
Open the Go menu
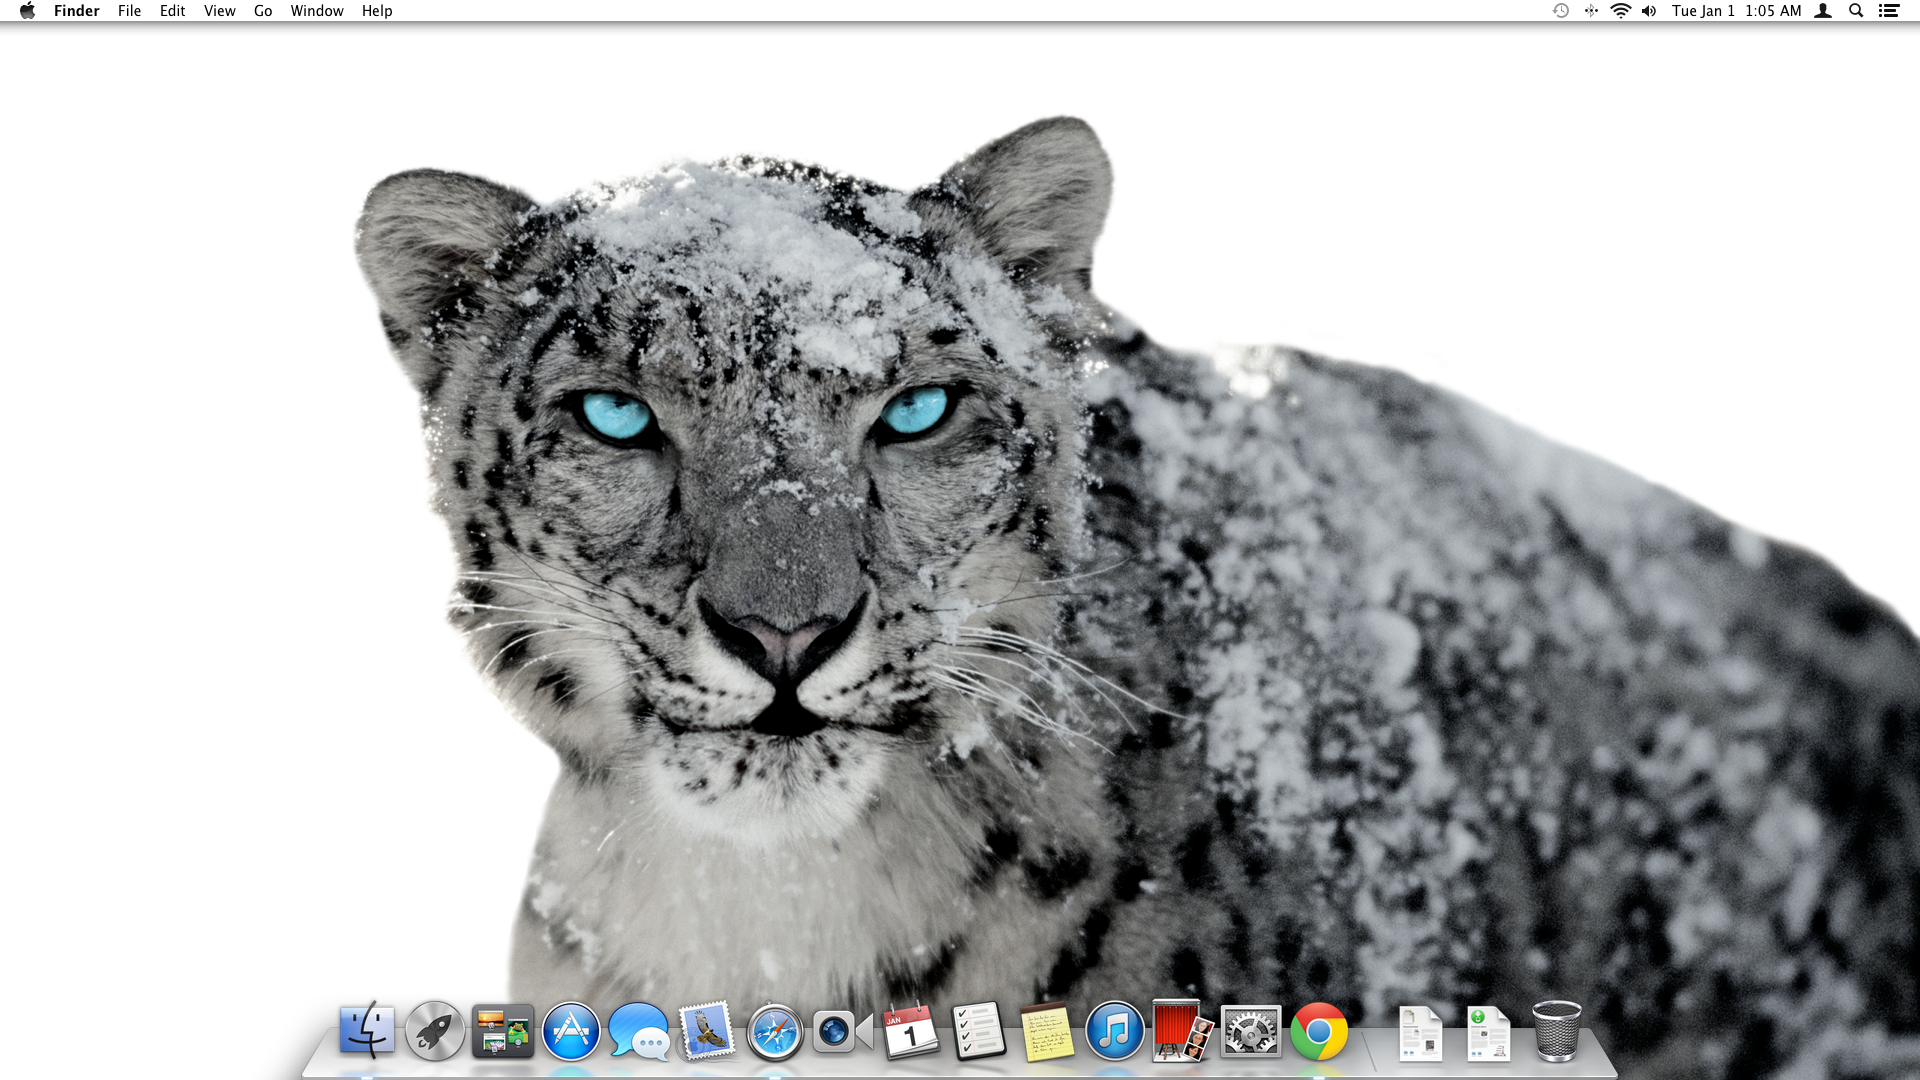coord(263,11)
